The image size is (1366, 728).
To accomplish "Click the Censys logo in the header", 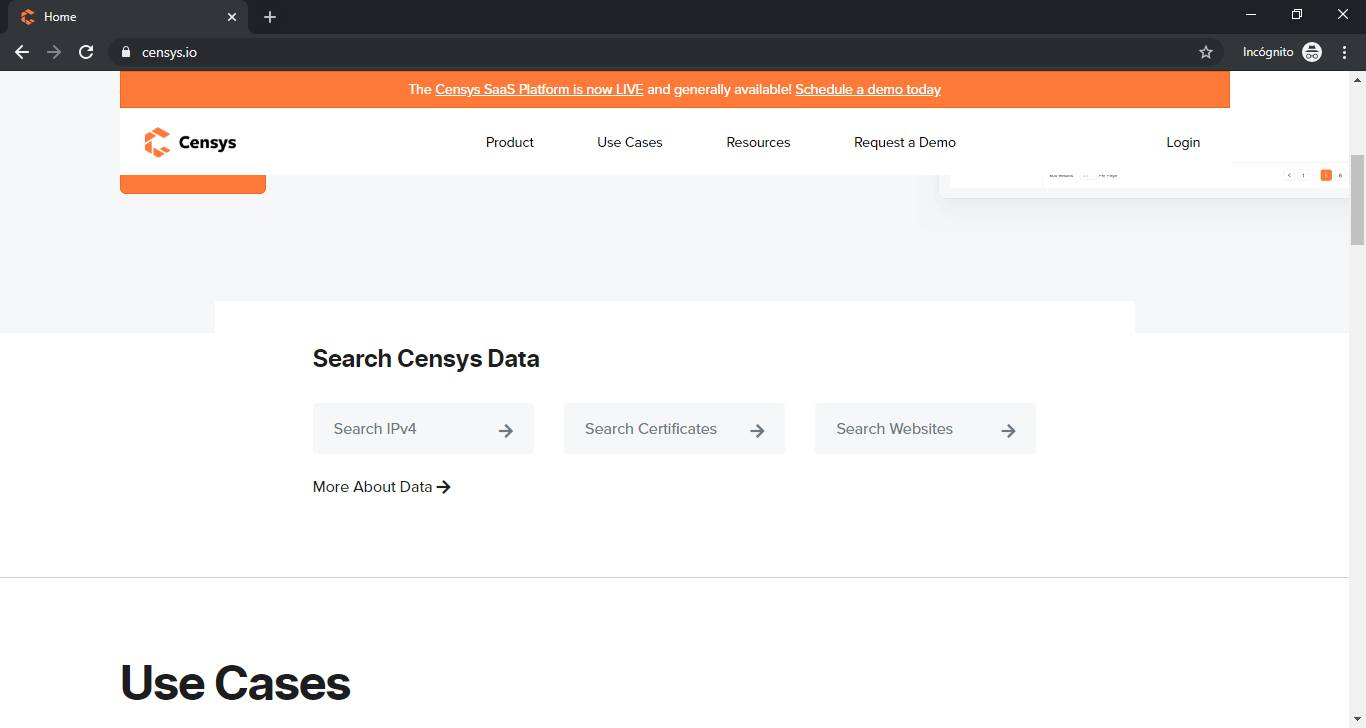I will click(x=190, y=142).
